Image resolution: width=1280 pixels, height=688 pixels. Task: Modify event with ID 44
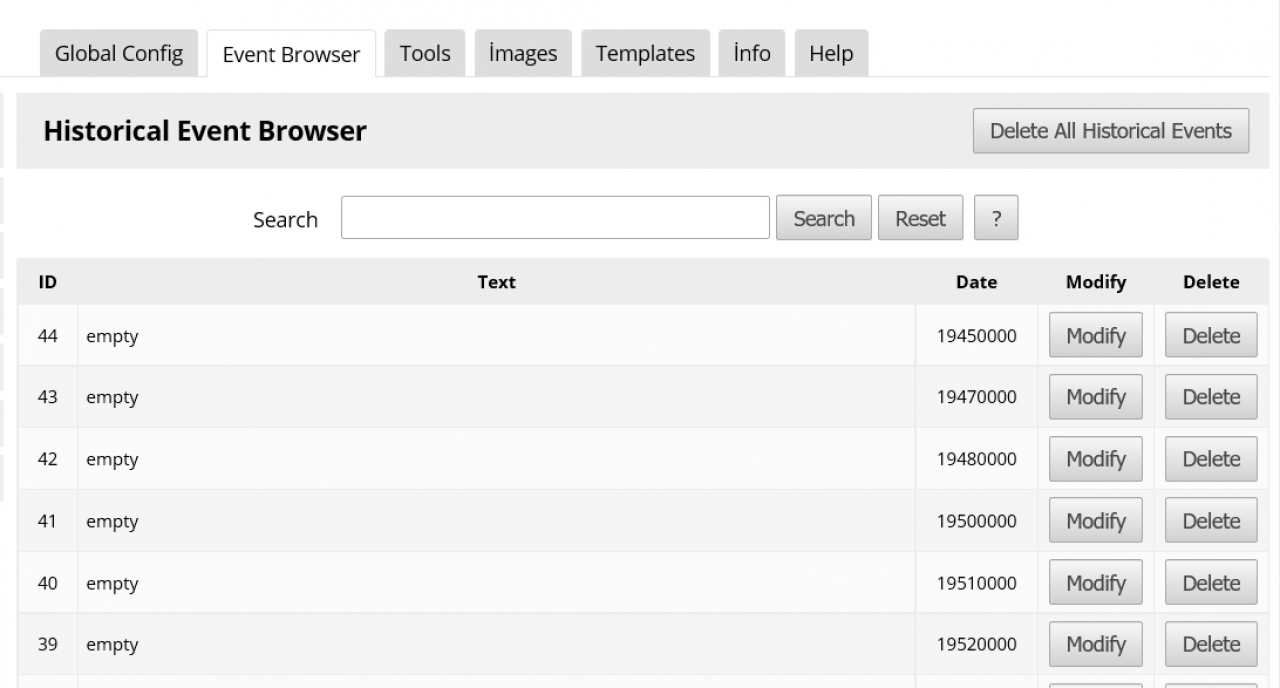1096,336
